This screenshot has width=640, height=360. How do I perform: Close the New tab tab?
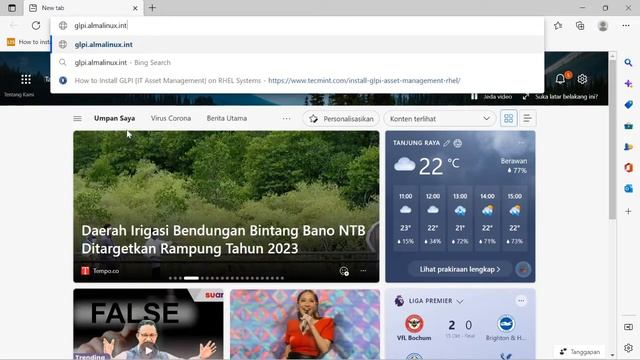coord(135,8)
